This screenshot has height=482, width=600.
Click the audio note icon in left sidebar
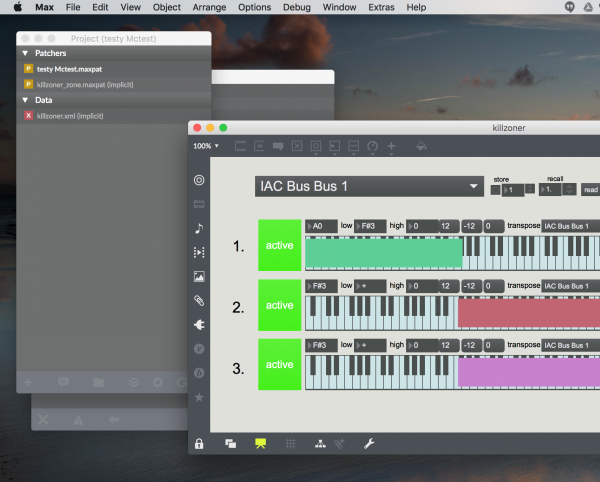click(199, 228)
